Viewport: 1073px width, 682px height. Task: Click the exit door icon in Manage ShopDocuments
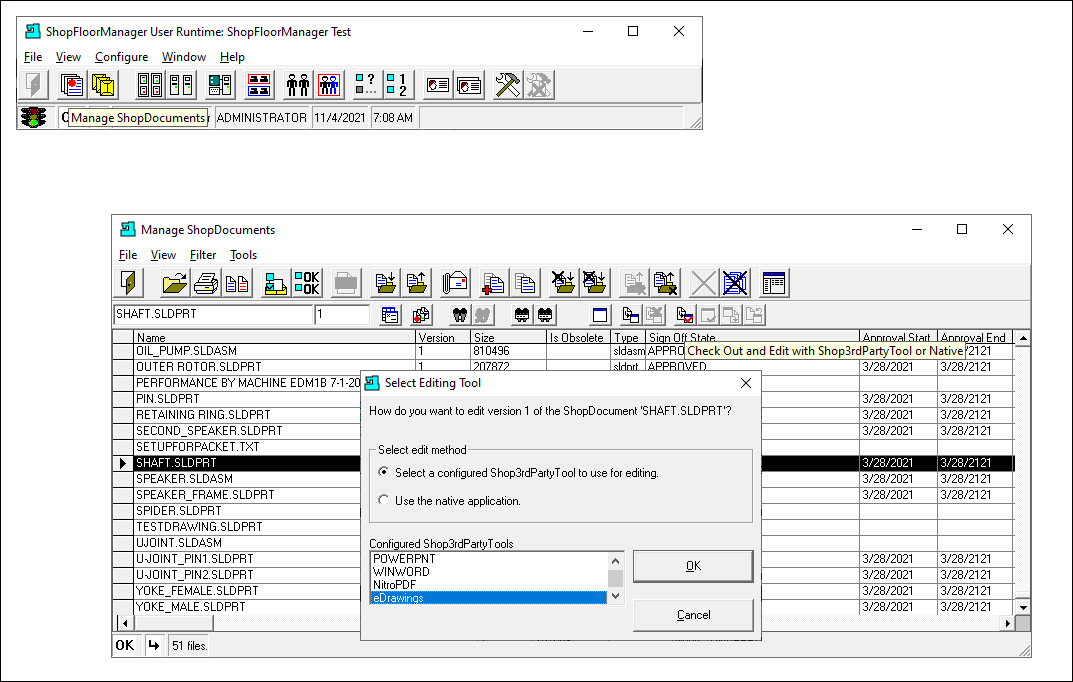point(128,283)
